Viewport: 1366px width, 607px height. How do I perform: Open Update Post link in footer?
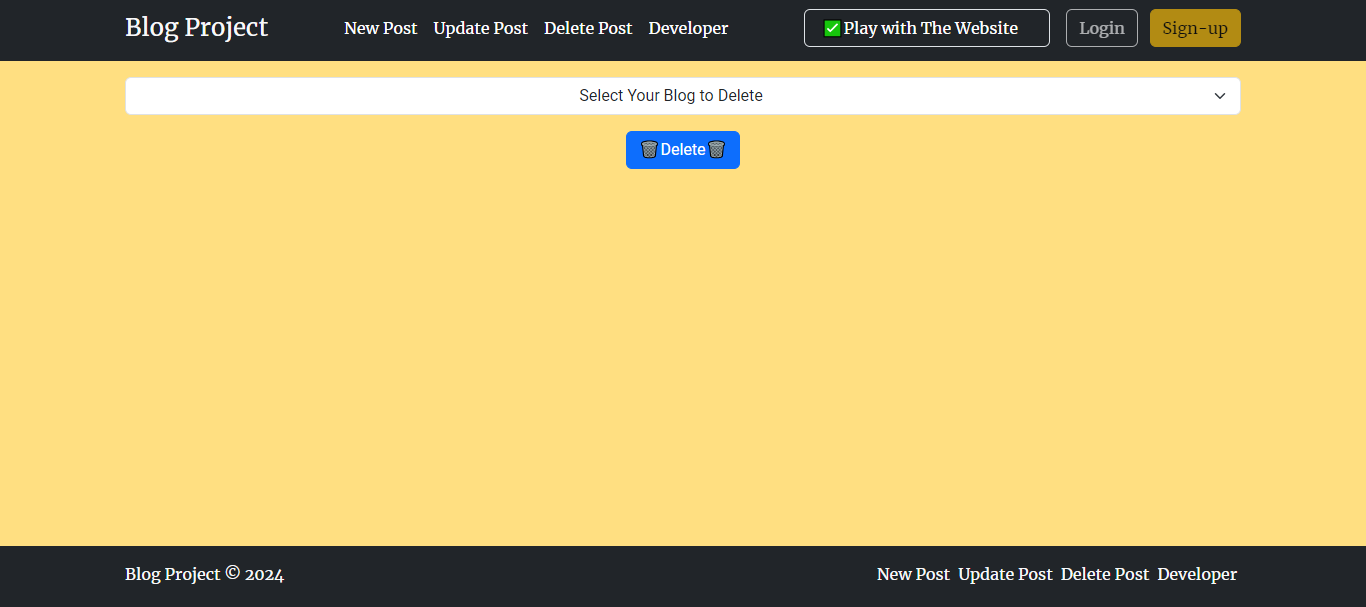click(x=1005, y=574)
